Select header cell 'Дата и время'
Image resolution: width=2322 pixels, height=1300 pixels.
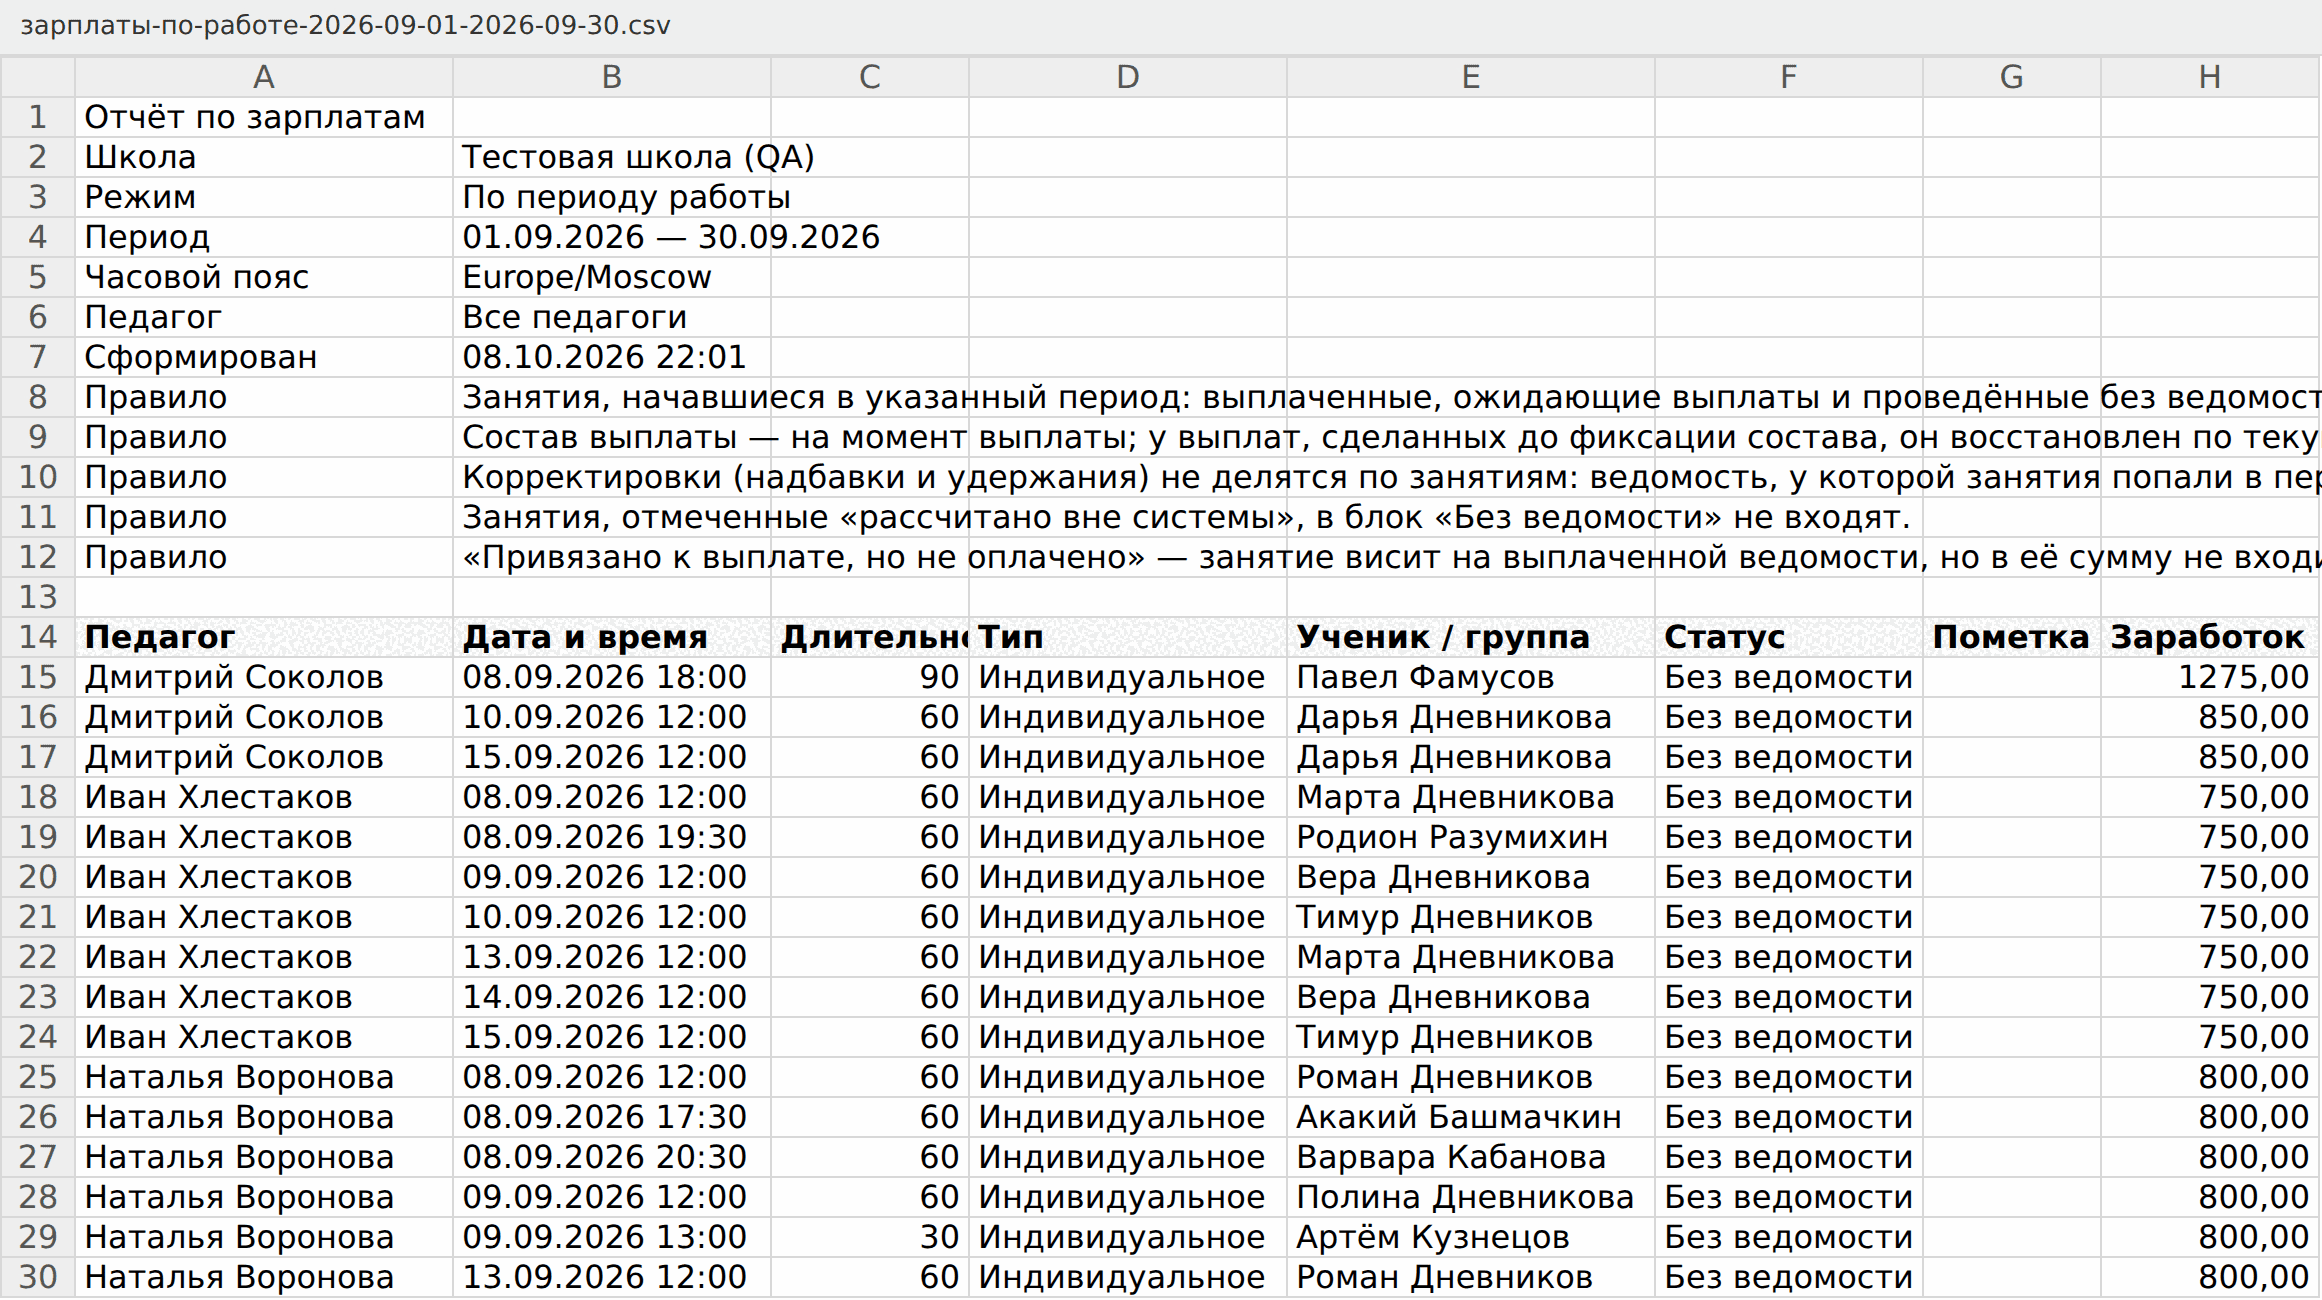tap(612, 637)
